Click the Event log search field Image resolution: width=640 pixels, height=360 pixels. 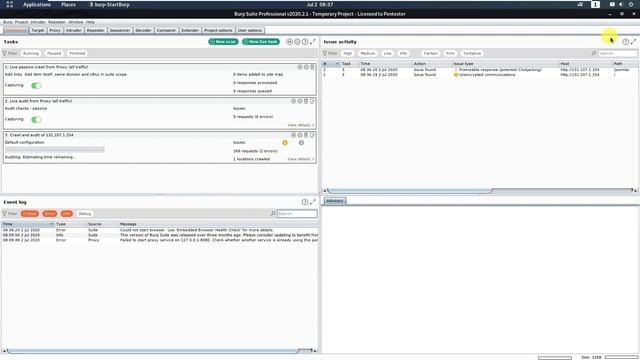(x=297, y=213)
